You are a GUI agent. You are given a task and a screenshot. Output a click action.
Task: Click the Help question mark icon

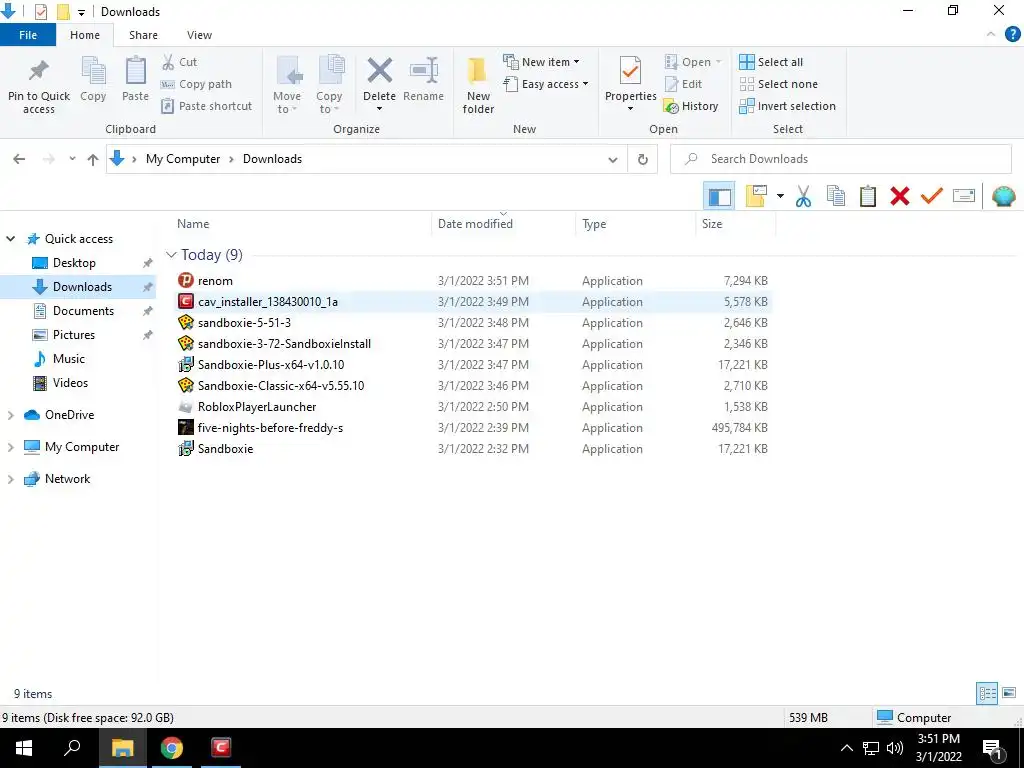tap(1012, 35)
